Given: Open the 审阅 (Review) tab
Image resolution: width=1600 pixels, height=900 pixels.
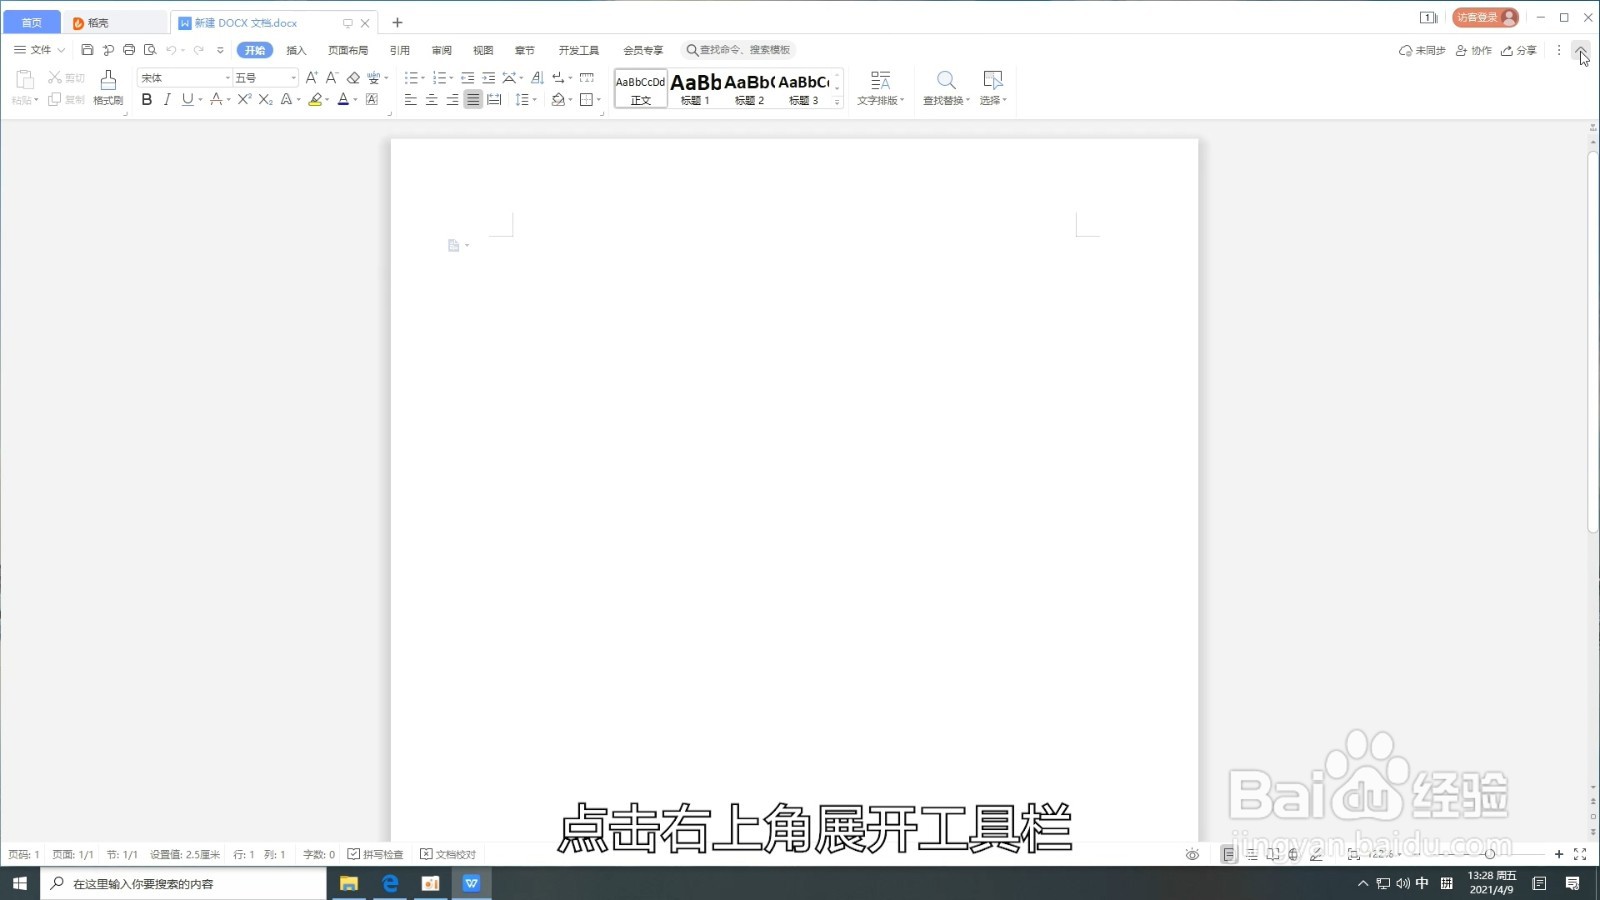Looking at the screenshot, I should [x=442, y=50].
